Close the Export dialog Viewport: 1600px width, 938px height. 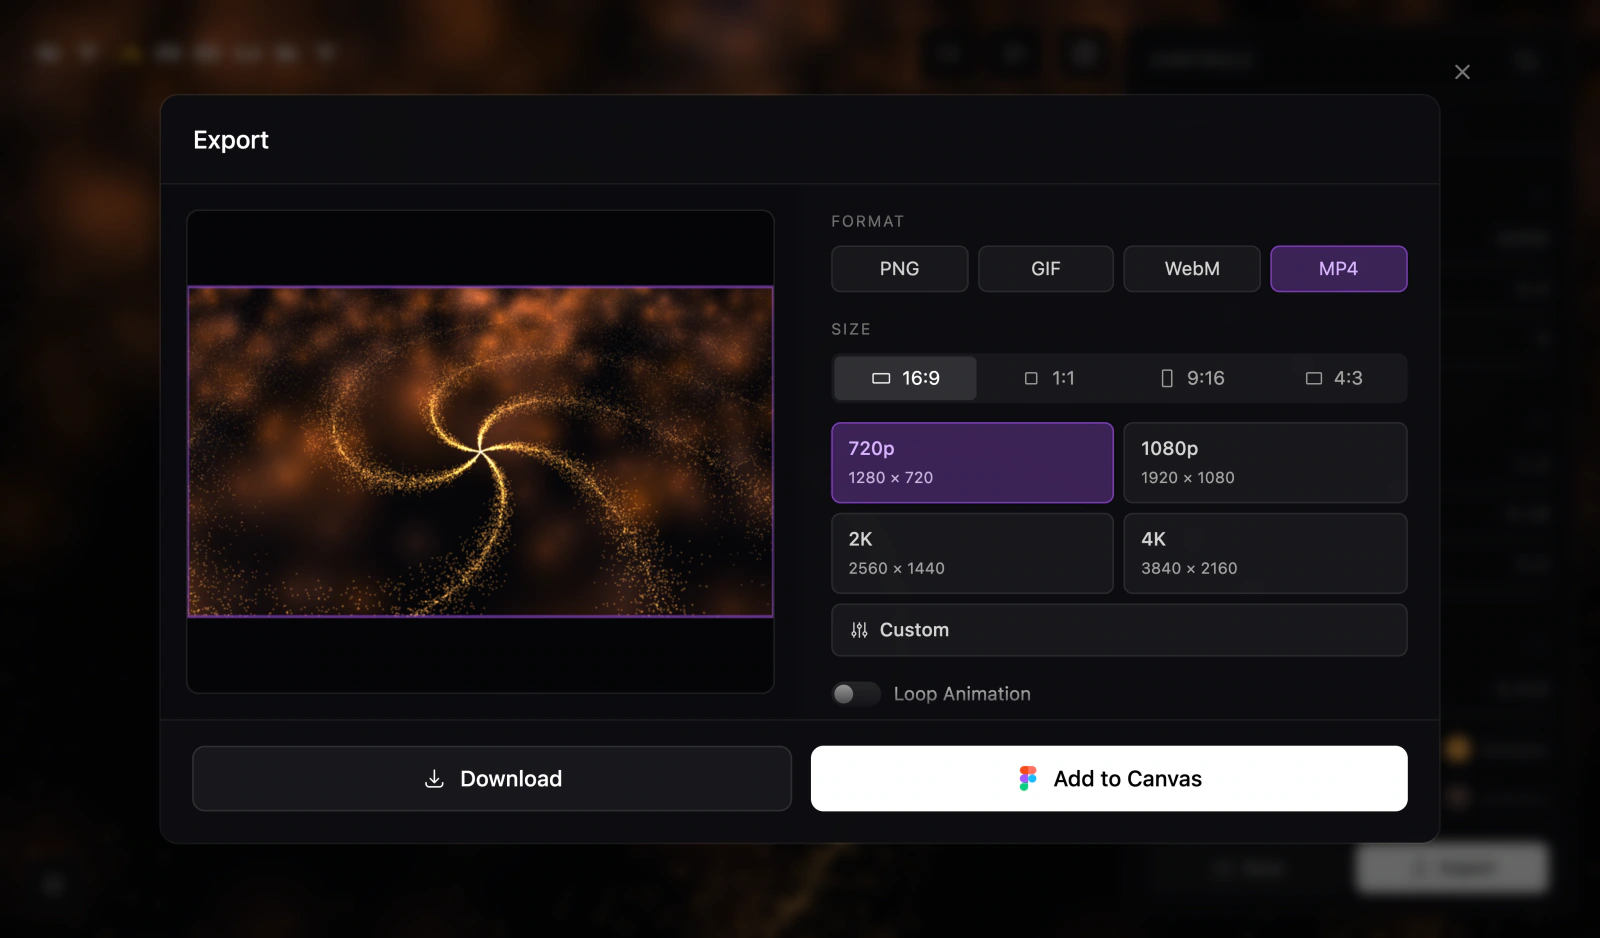coord(1462,72)
